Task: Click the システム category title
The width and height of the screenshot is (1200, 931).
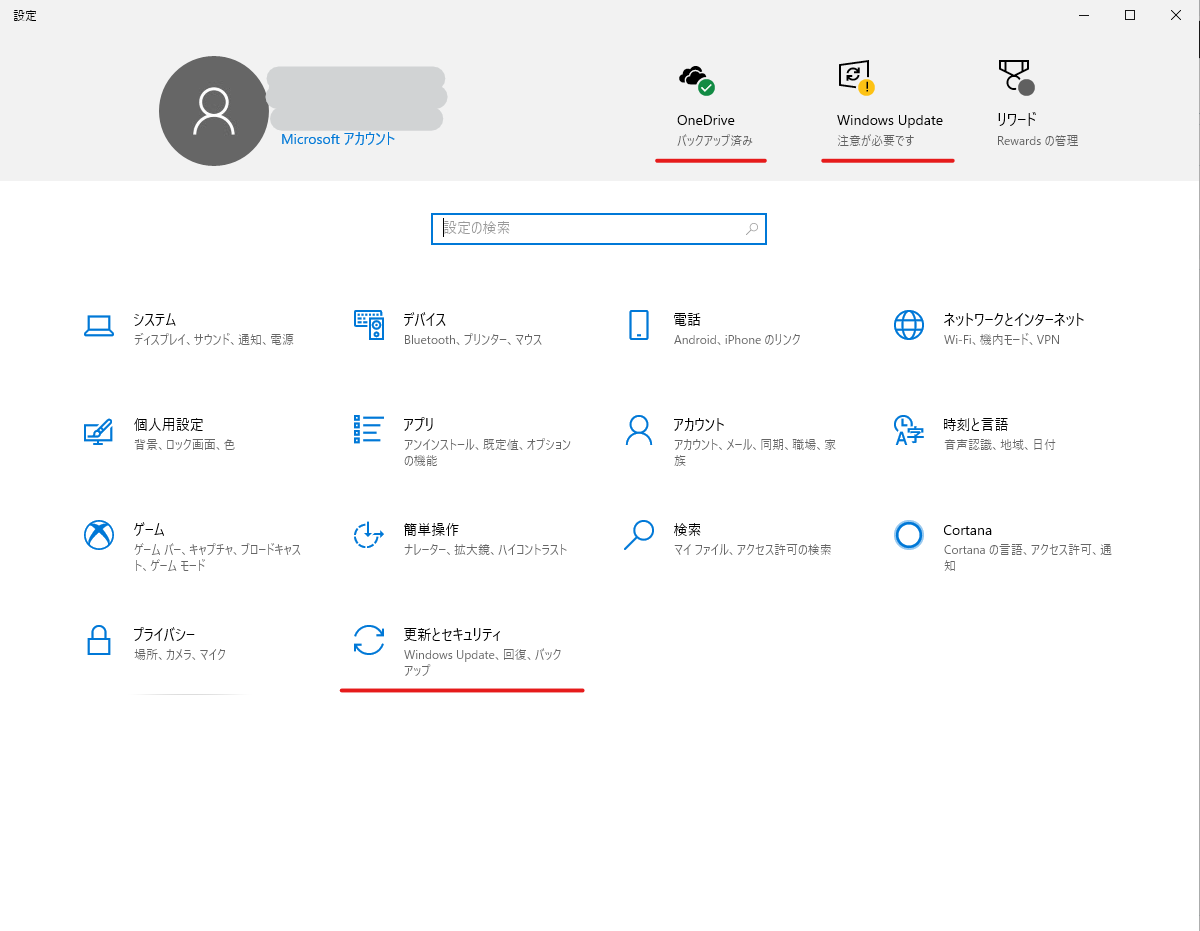Action: 155,319
